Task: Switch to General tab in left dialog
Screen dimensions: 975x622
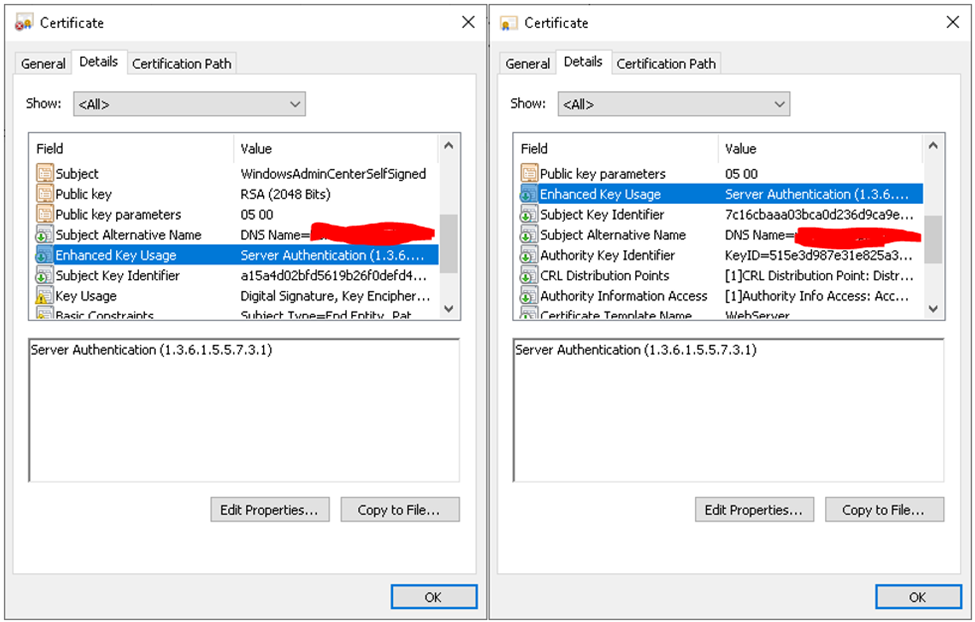Action: (x=43, y=63)
